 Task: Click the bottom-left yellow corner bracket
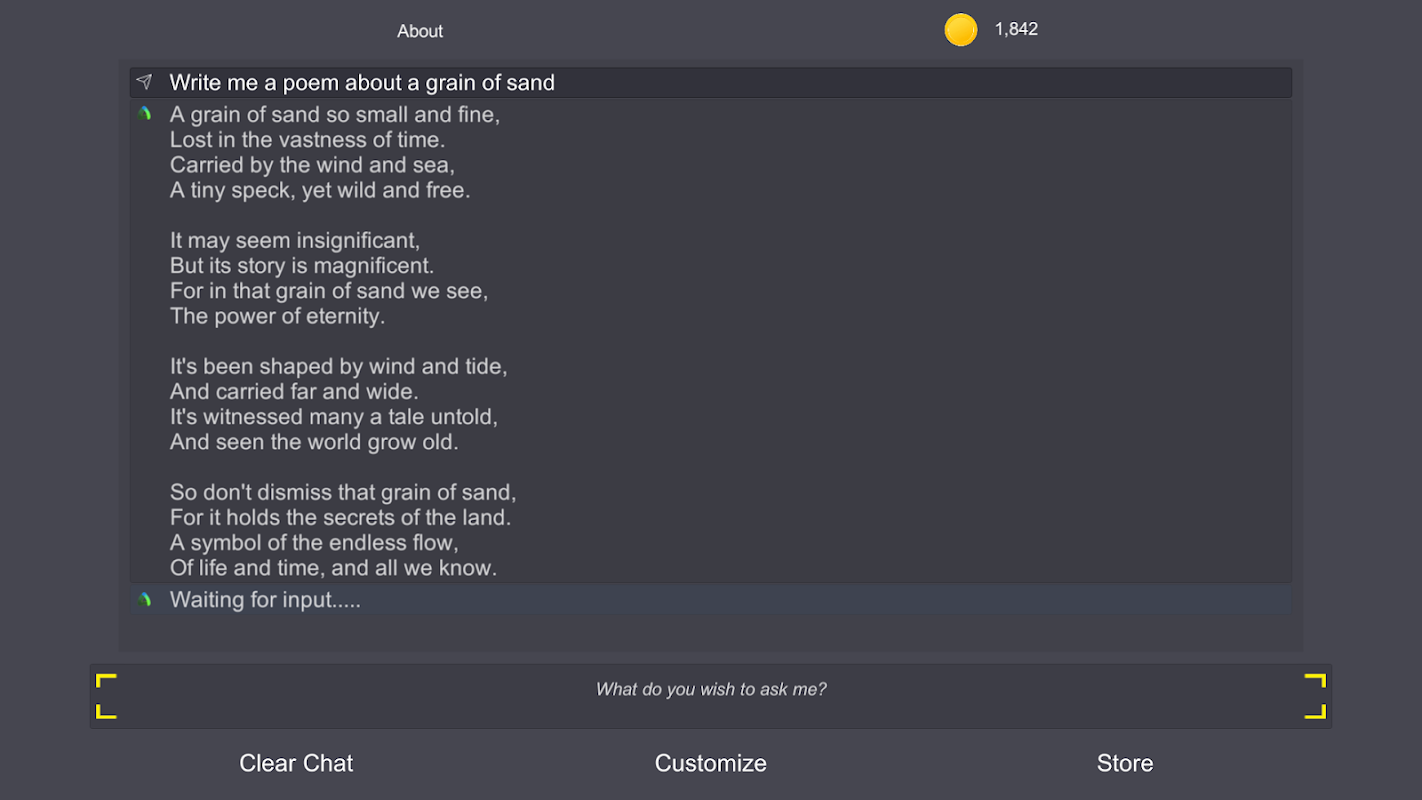(x=106, y=711)
